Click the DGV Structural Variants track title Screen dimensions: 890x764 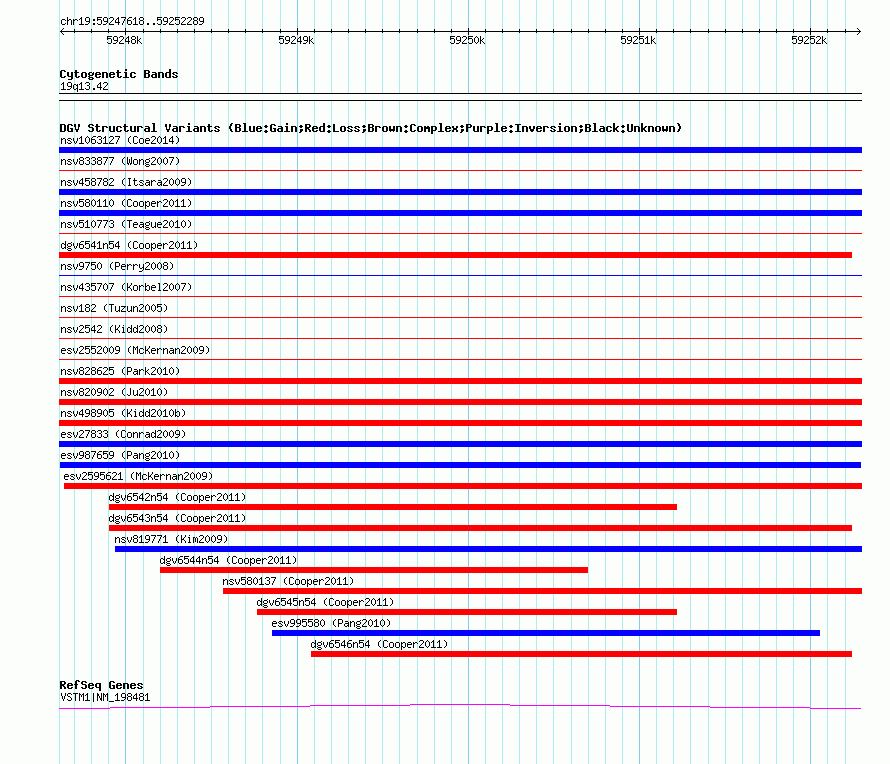pos(371,128)
